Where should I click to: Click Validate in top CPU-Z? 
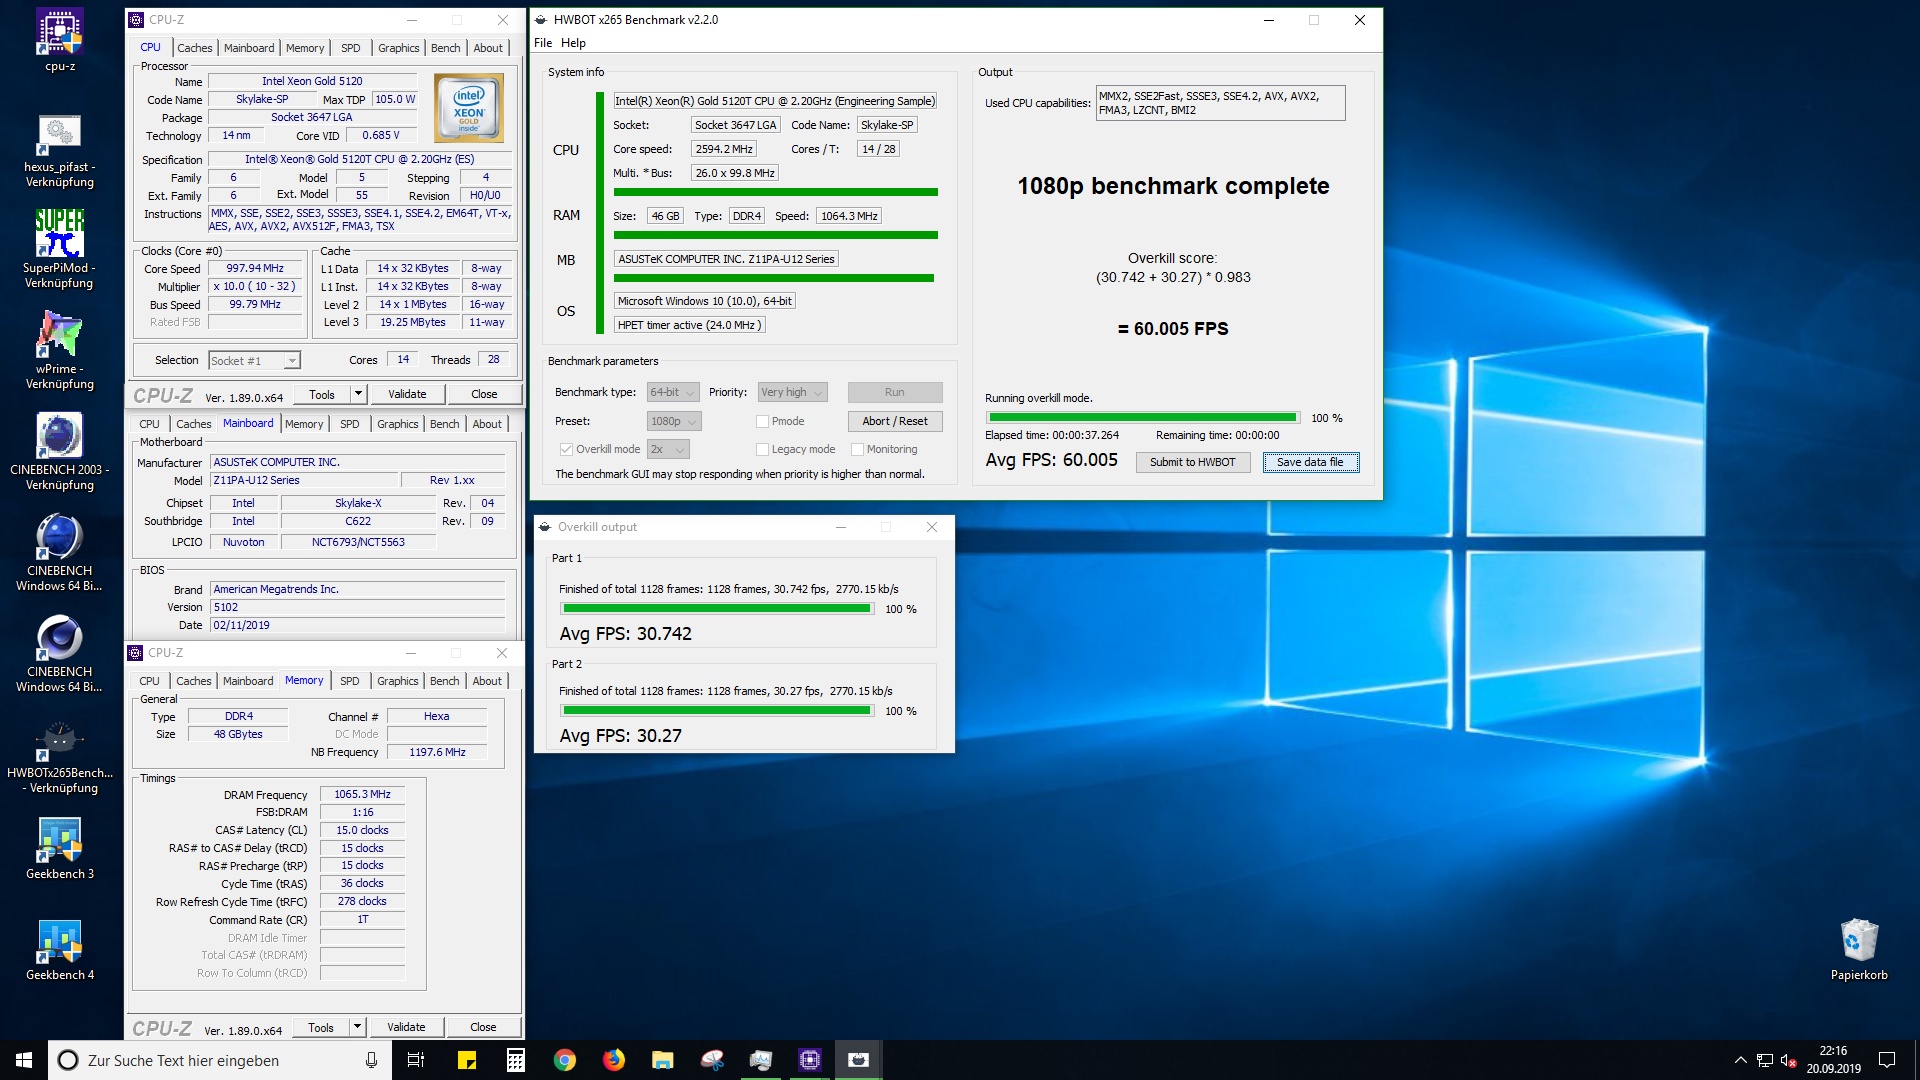[407, 394]
